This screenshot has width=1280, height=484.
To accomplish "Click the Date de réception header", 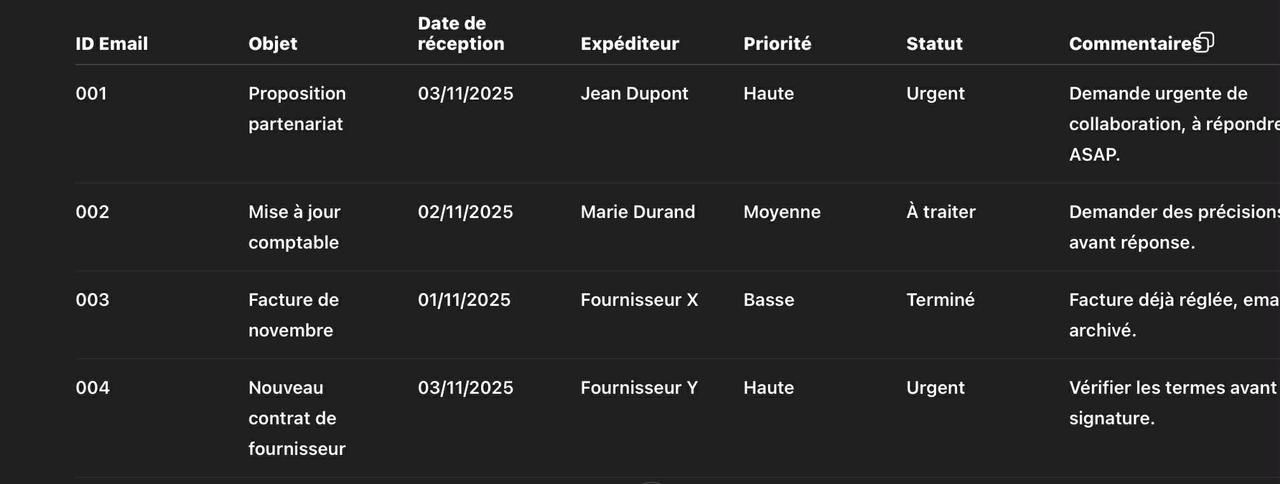I will pos(461,34).
